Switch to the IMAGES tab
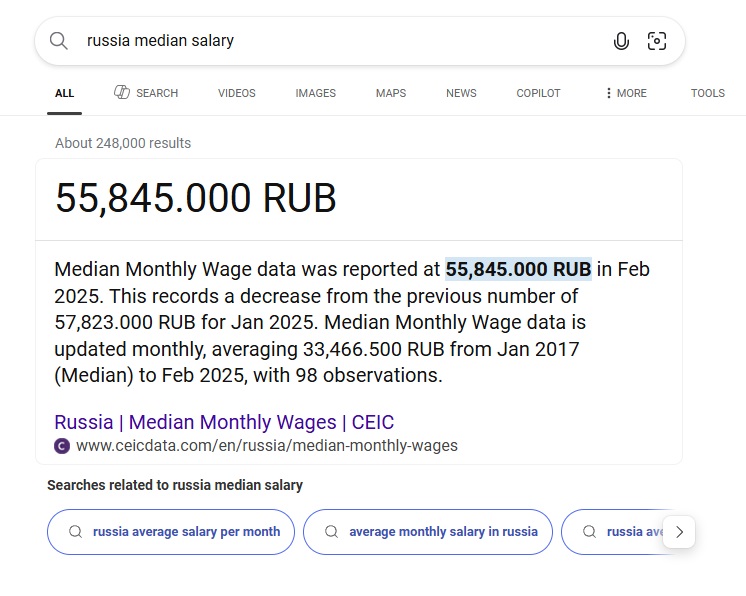This screenshot has height=596, width=746. click(x=315, y=93)
